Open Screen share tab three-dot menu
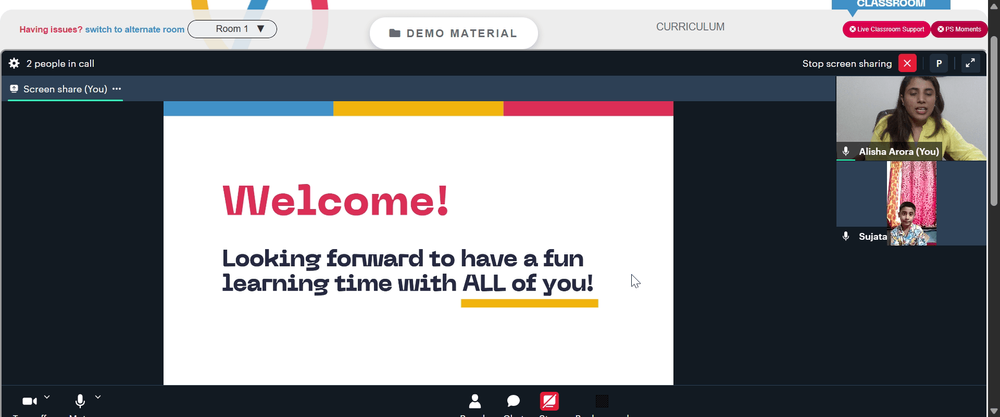 point(117,89)
